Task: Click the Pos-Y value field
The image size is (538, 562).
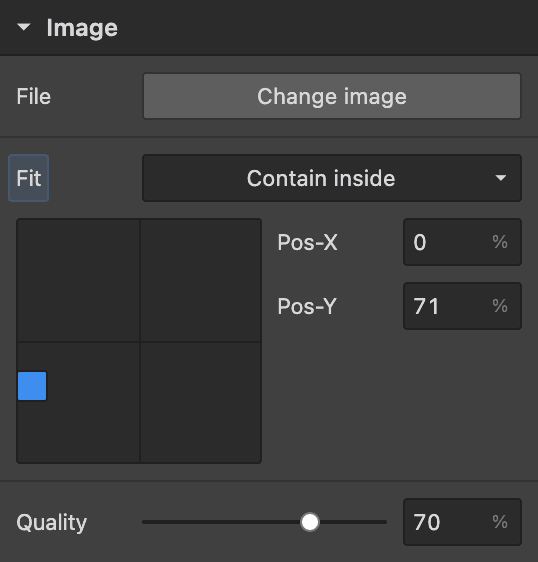Action: (x=462, y=306)
